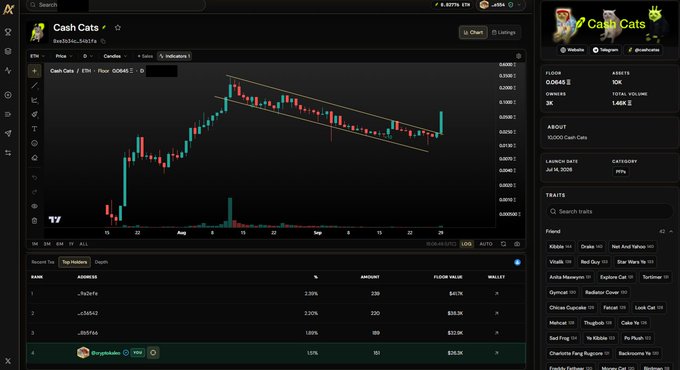Open the D interval dropdown
Viewport: 680px width, 370px height.
coord(88,56)
